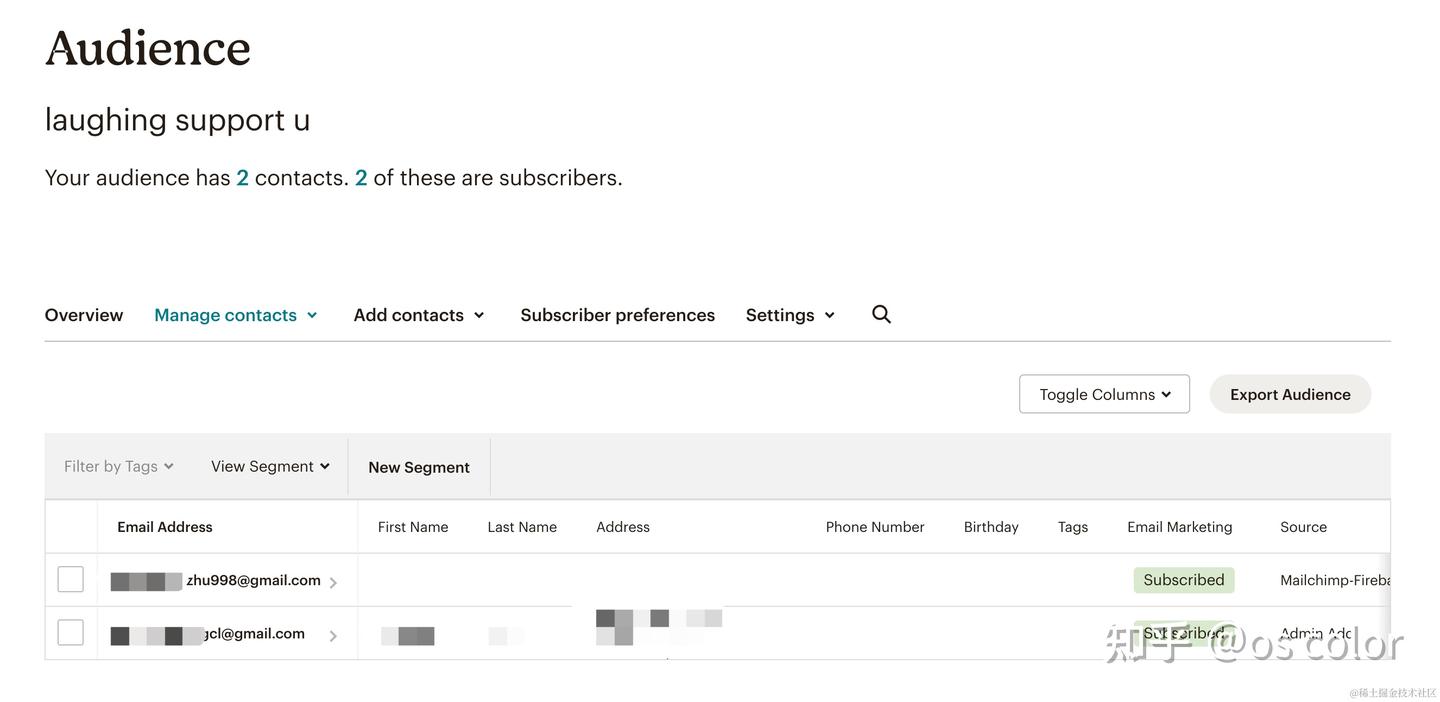Expand the Manage contacts dropdown
This screenshot has height=702, width=1440.
coord(236,315)
